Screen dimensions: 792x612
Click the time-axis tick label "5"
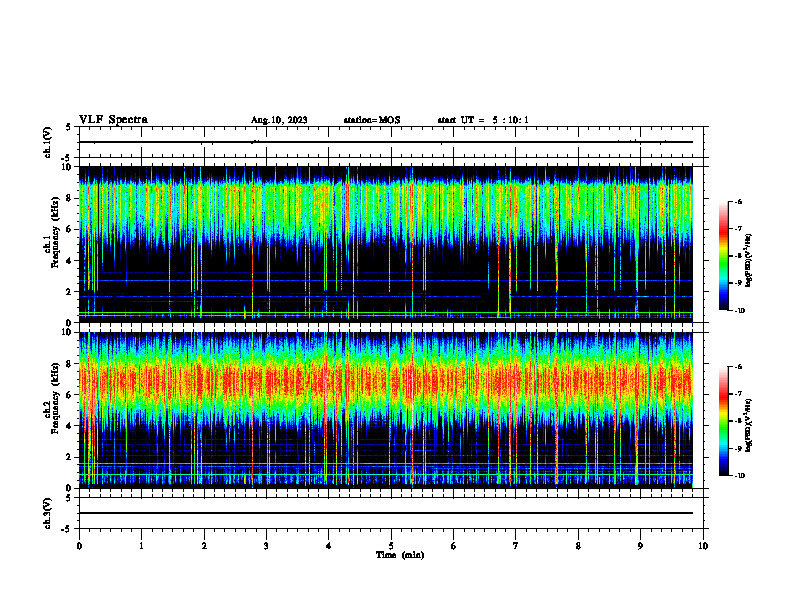(x=391, y=546)
